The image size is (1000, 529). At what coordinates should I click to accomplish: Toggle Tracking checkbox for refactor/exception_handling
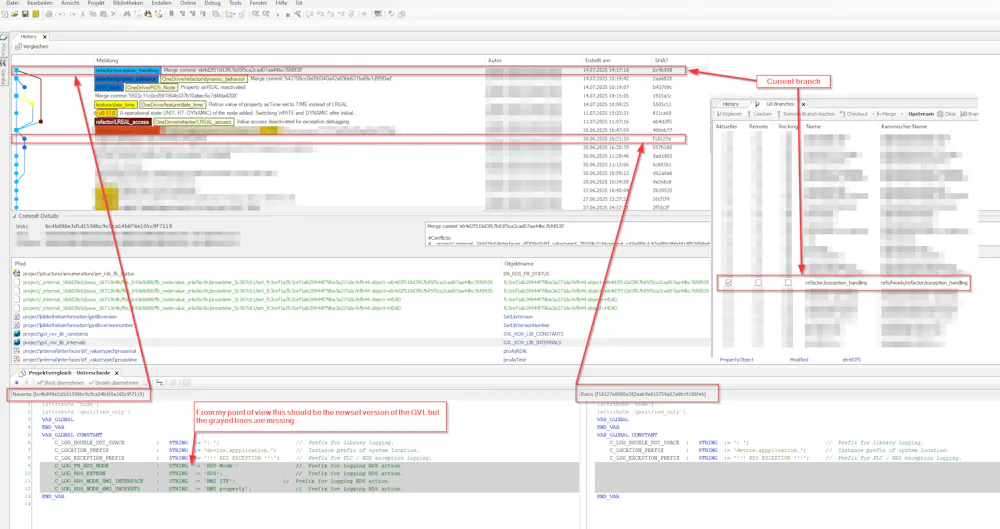[788, 283]
